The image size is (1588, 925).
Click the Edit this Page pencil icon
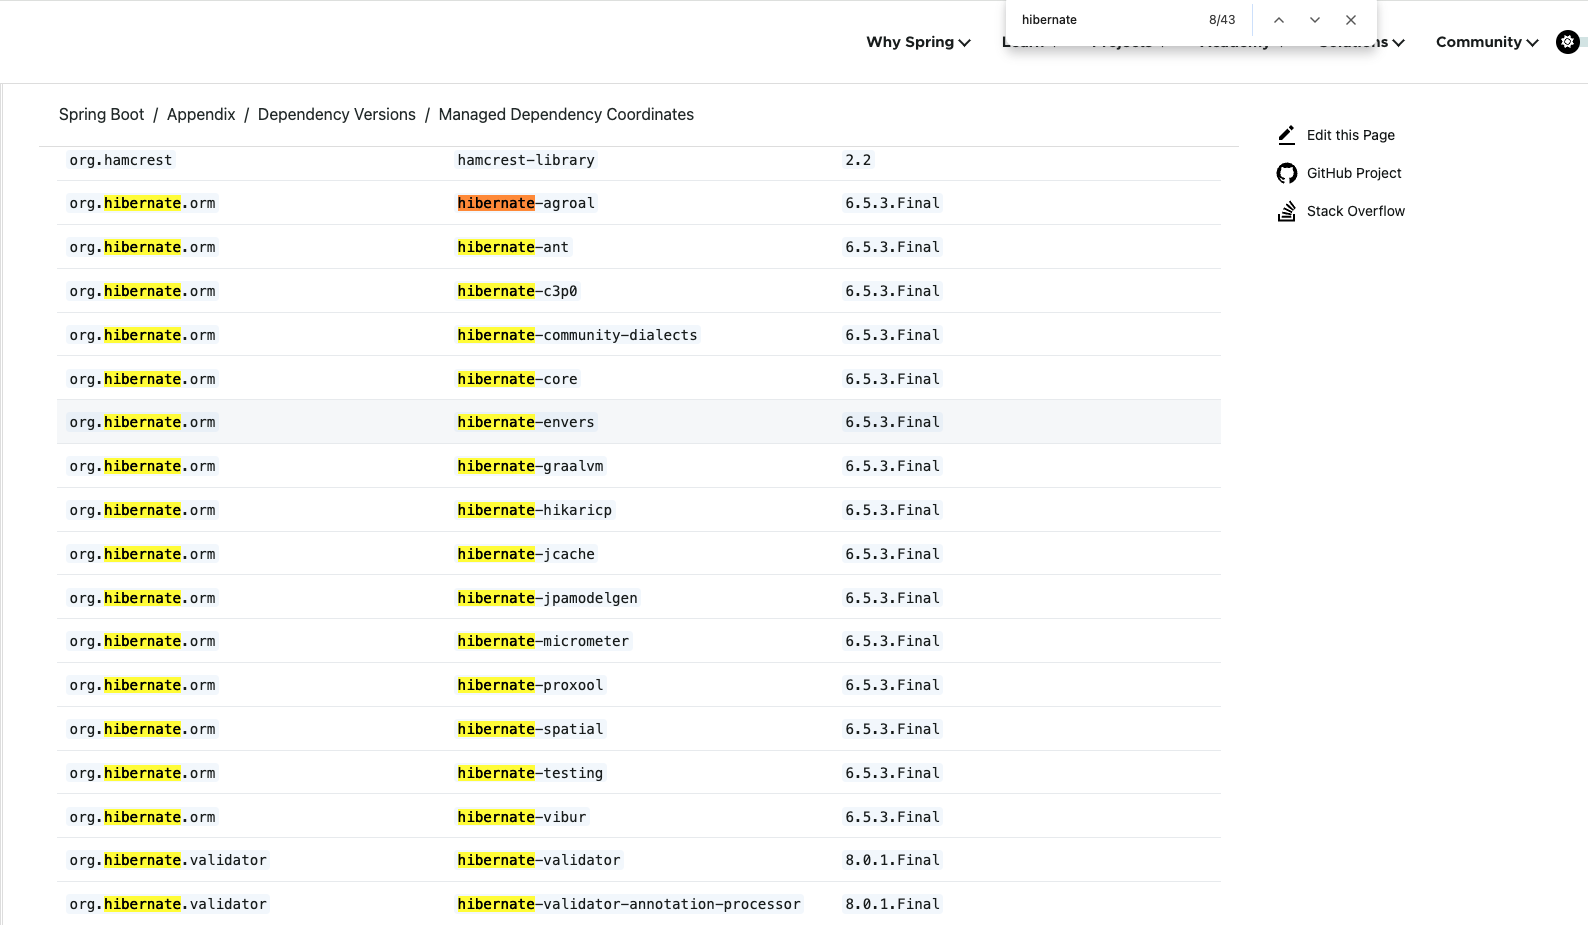1287,135
